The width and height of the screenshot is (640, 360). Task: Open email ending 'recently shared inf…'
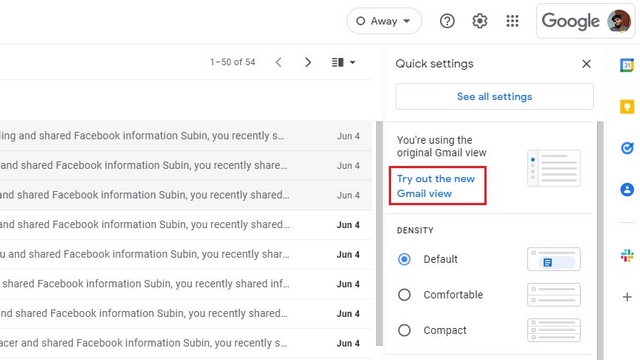click(186, 284)
